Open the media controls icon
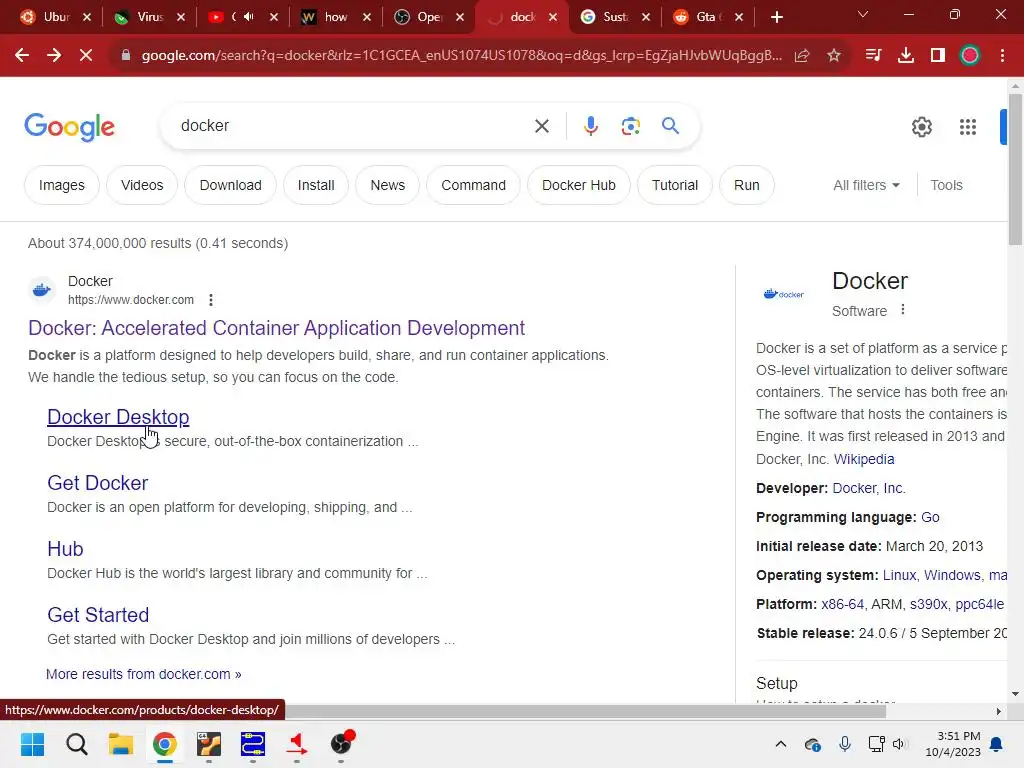This screenshot has height=768, width=1024. click(x=873, y=56)
